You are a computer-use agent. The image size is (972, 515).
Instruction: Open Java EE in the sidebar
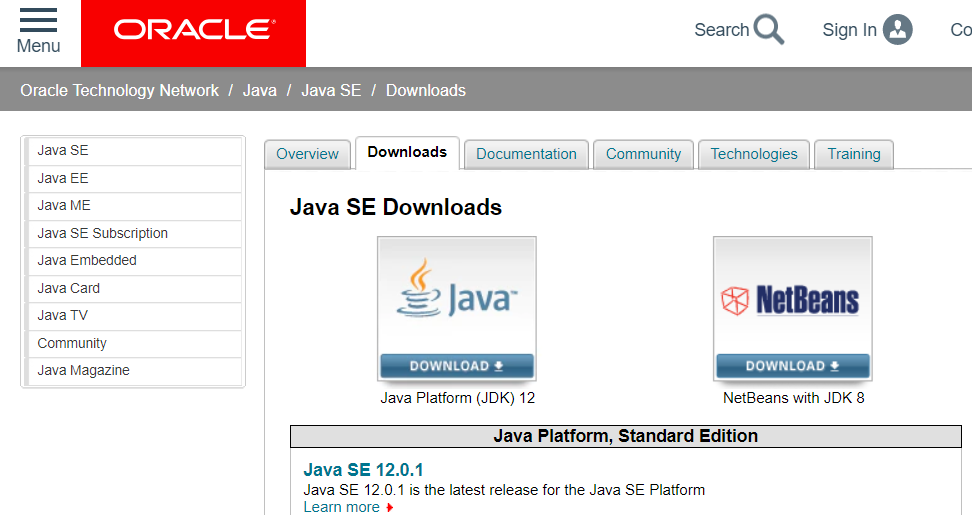(133, 178)
